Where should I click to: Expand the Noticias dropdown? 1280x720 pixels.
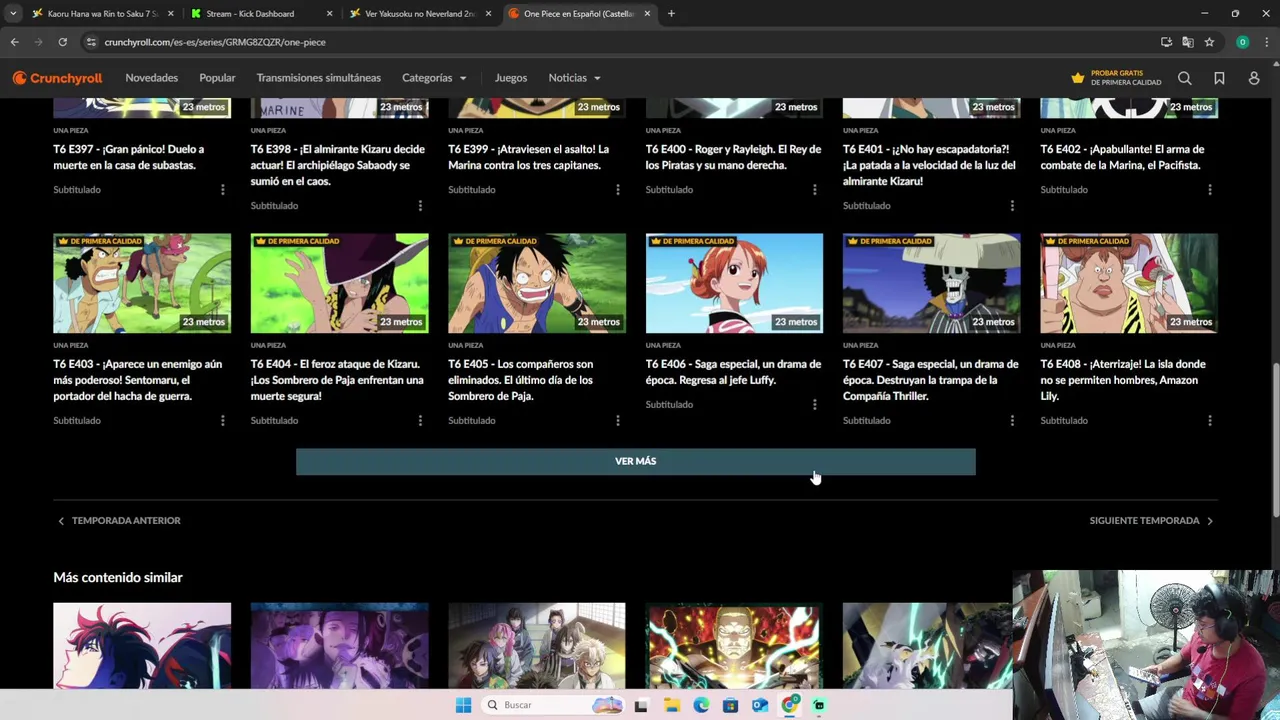click(574, 78)
